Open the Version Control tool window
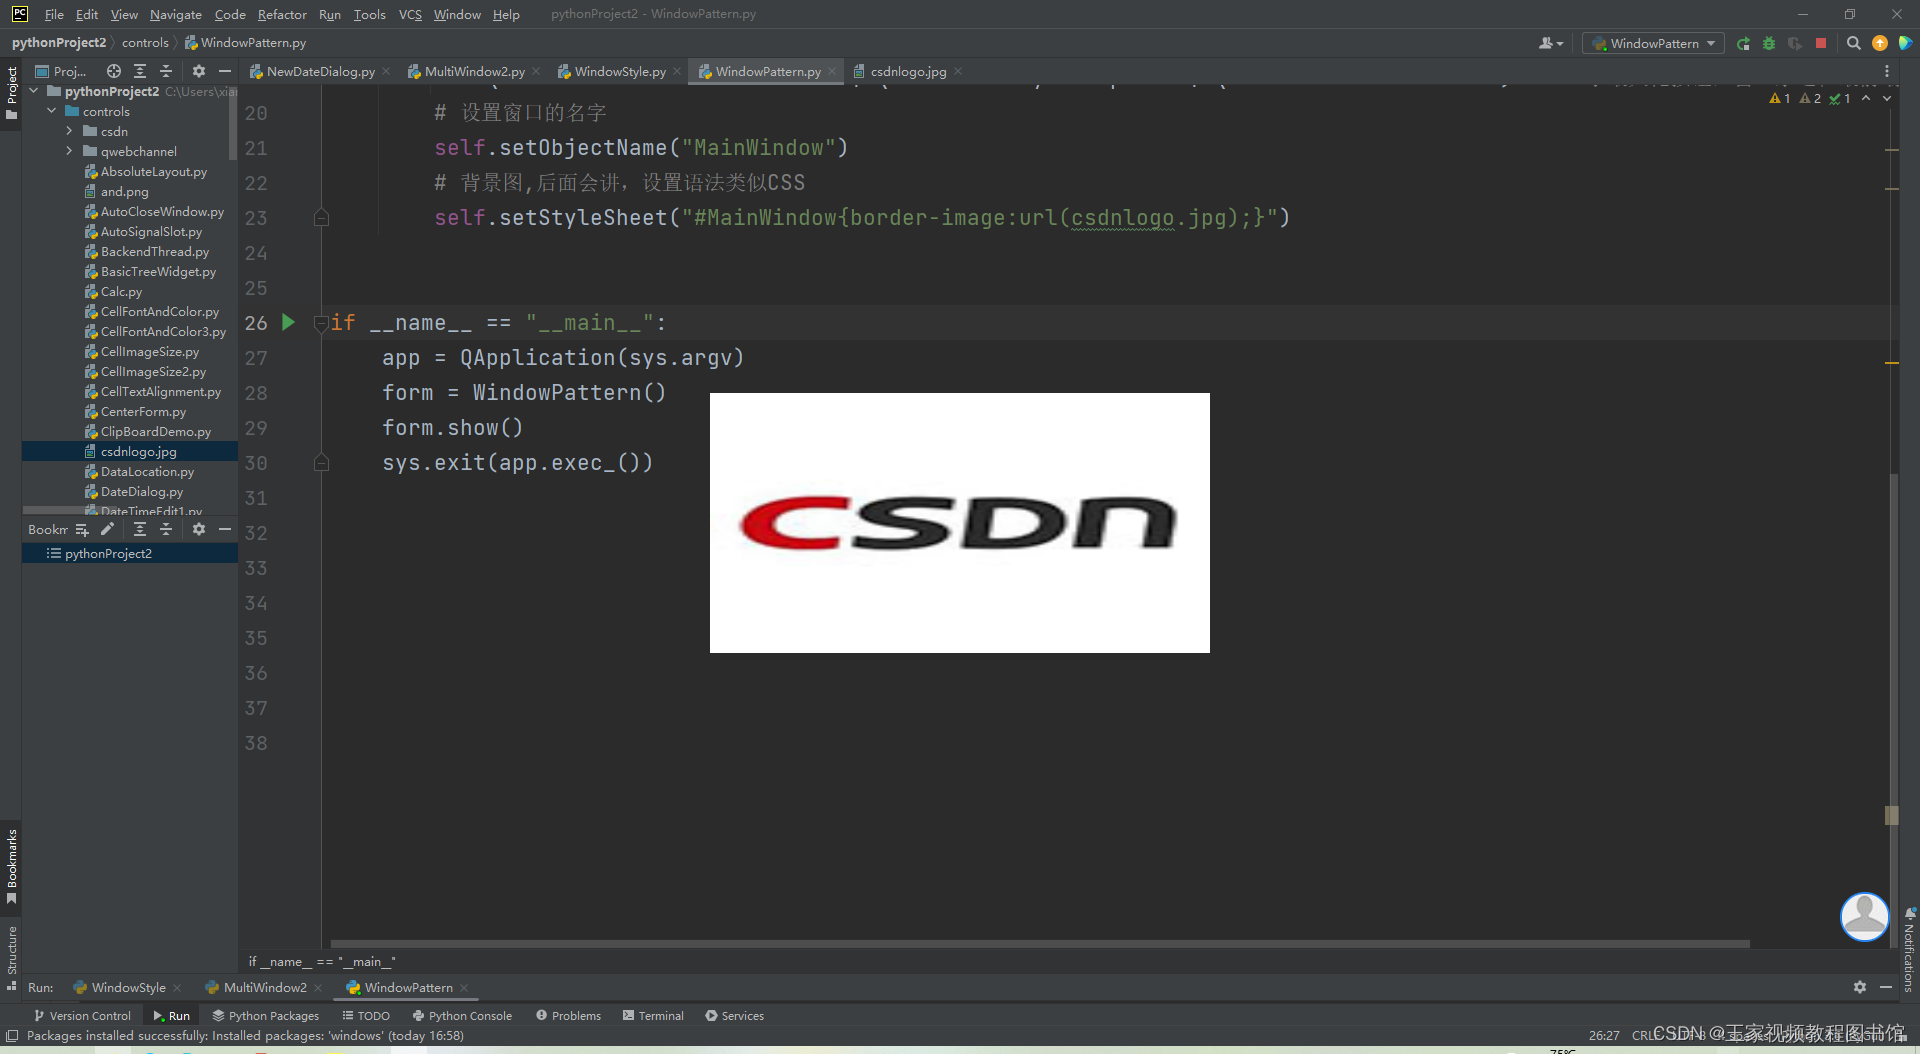This screenshot has width=1920, height=1054. click(82, 1015)
